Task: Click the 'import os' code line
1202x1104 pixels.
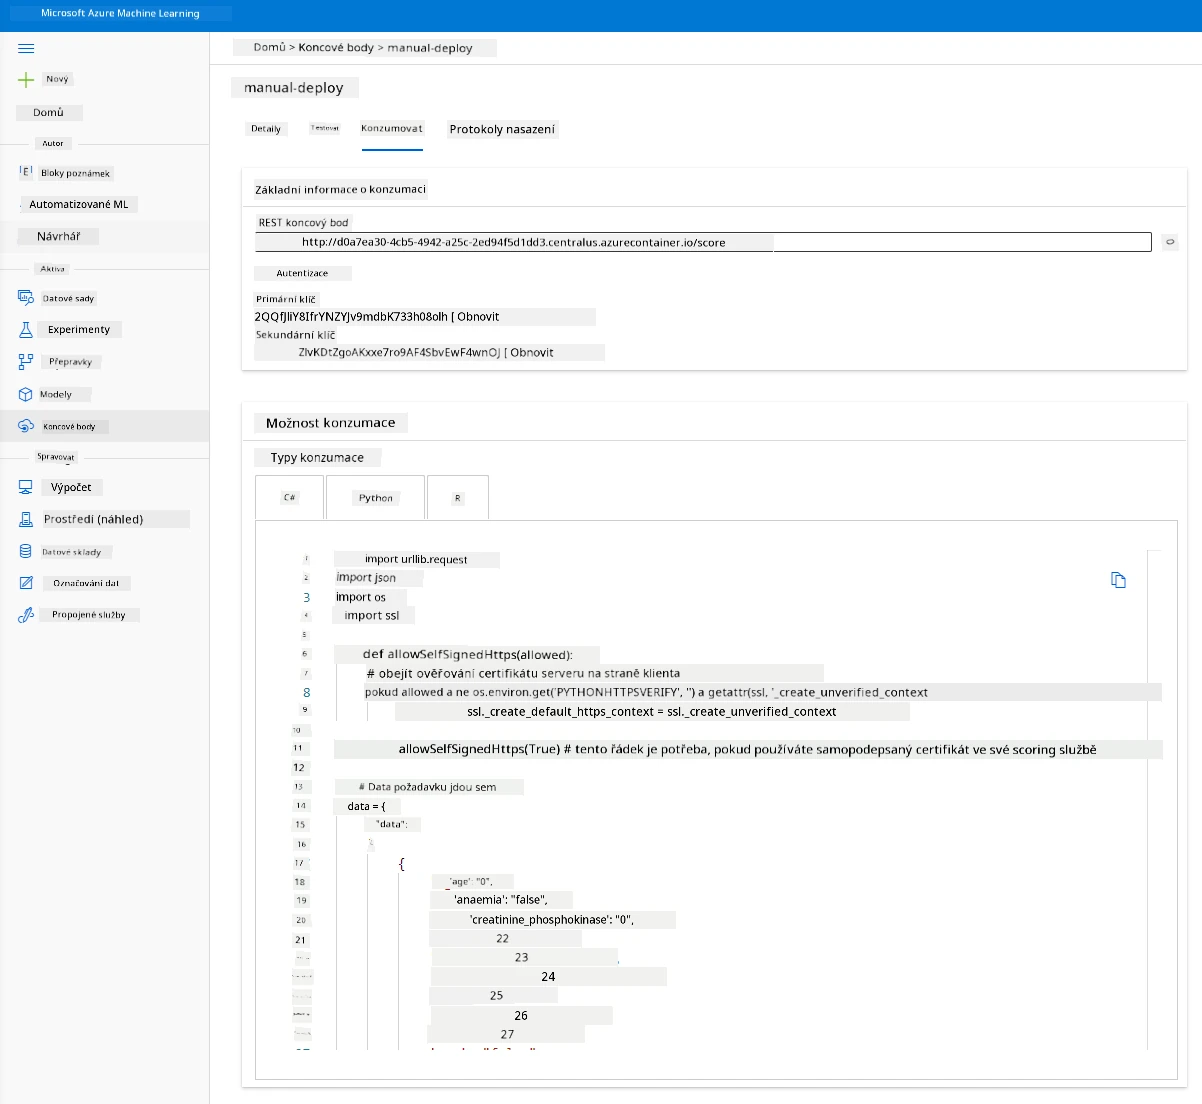Action: click(361, 597)
